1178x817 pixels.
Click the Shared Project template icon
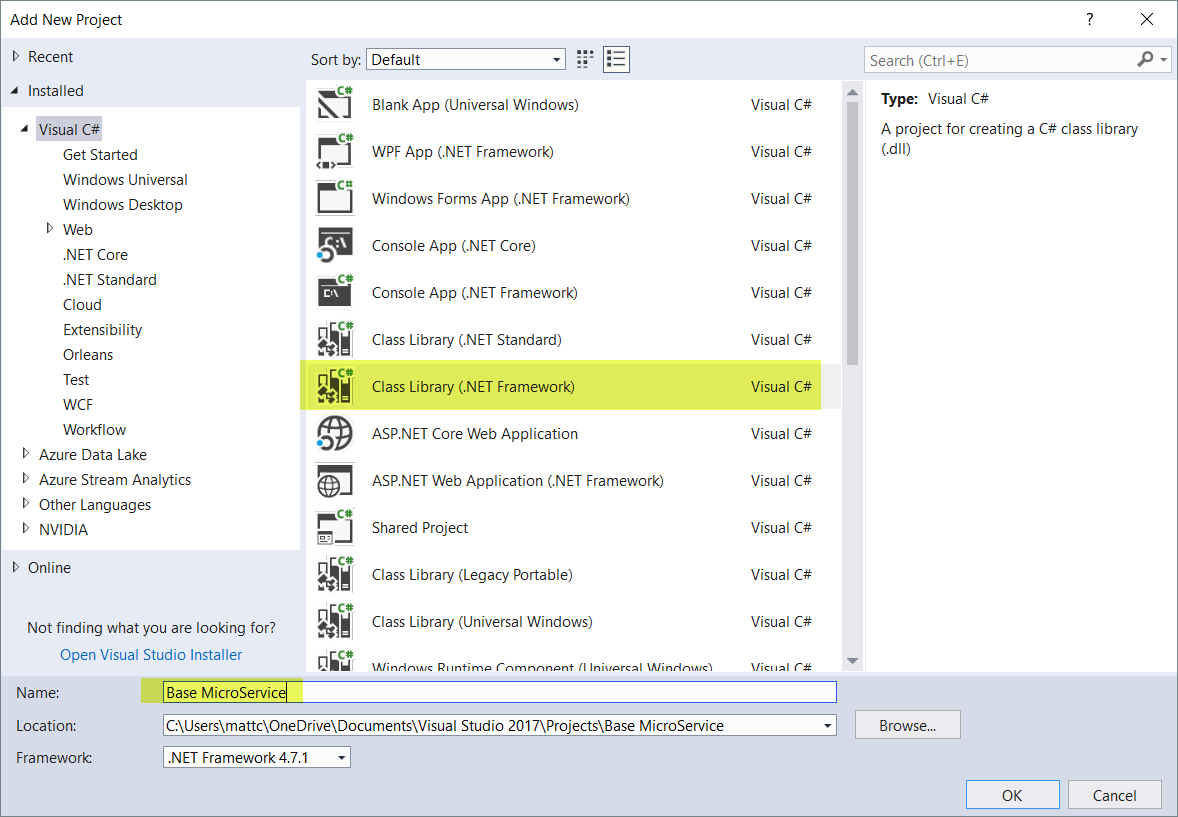335,528
